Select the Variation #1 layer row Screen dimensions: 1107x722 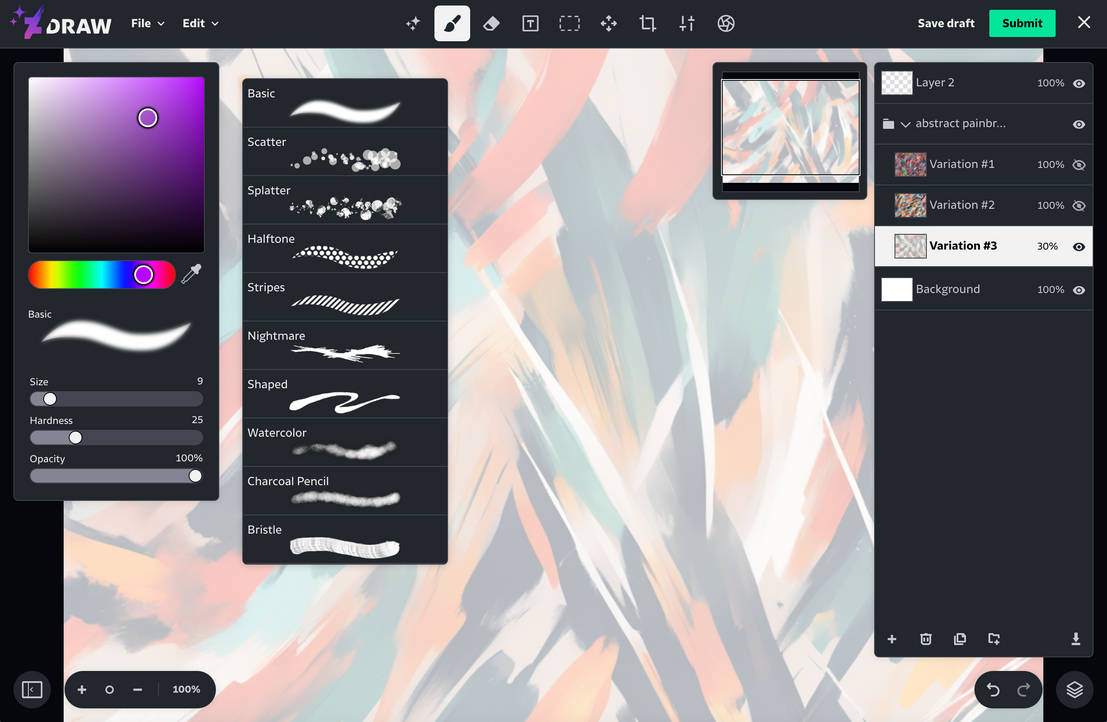[983, 164]
